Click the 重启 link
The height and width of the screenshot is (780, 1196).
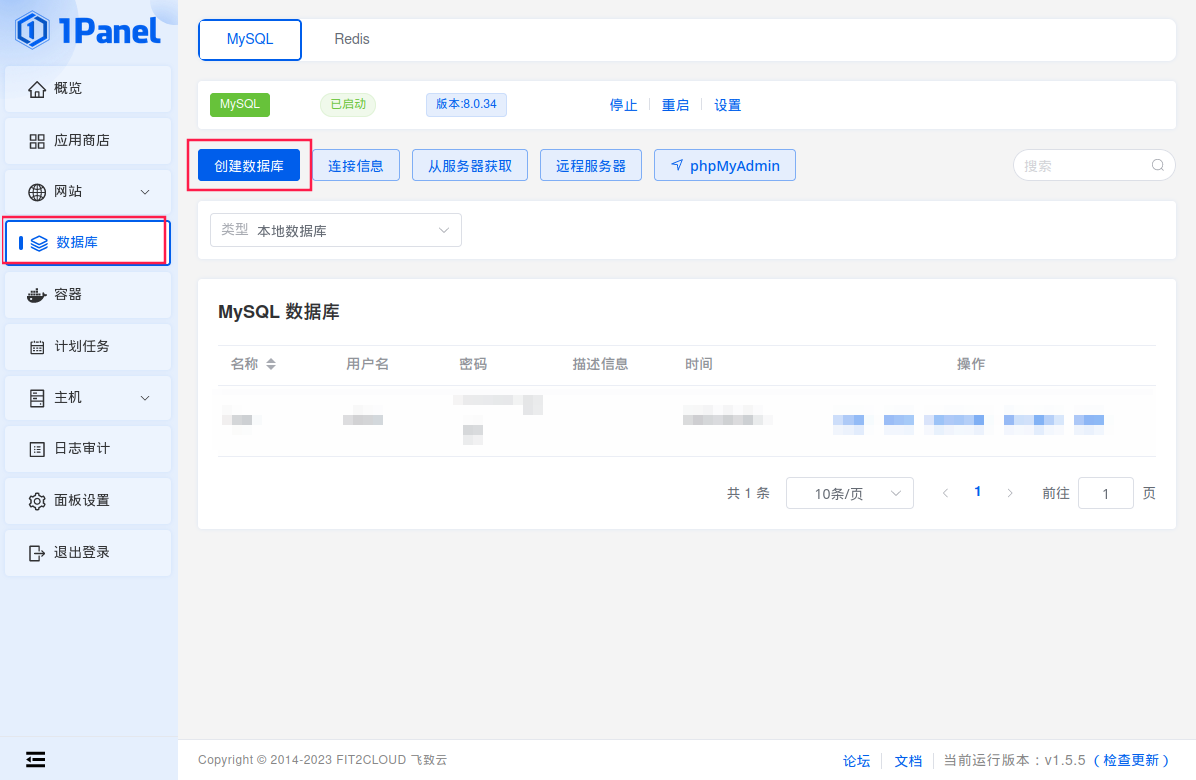675,105
